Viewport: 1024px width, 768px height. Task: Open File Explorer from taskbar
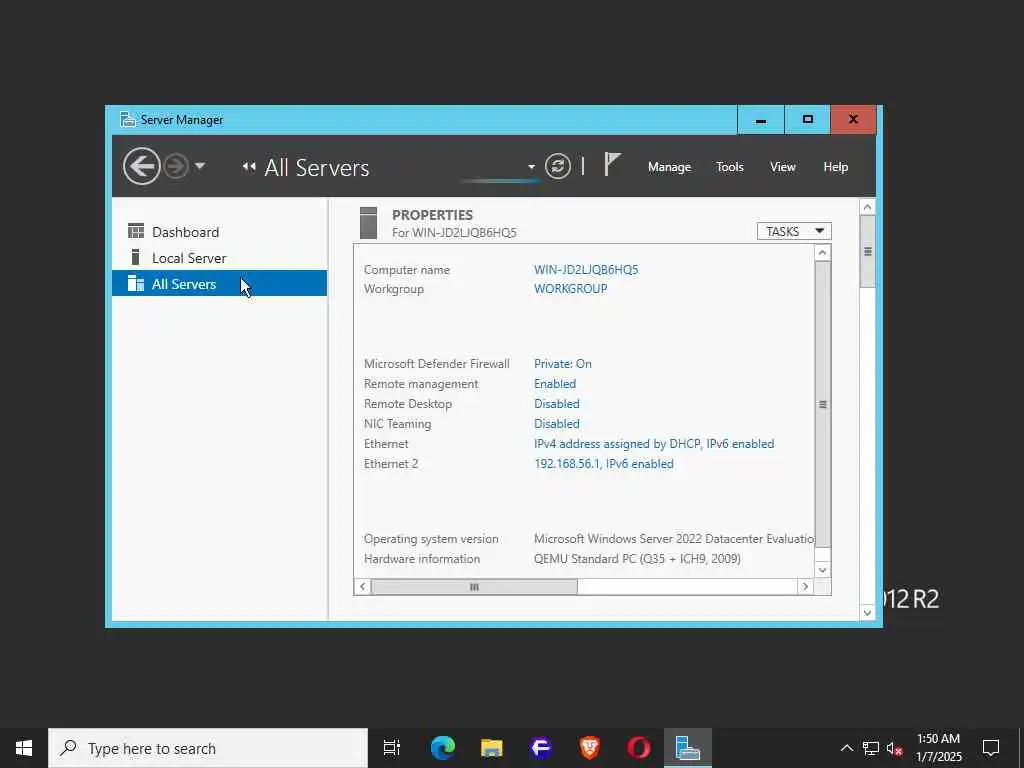click(492, 748)
